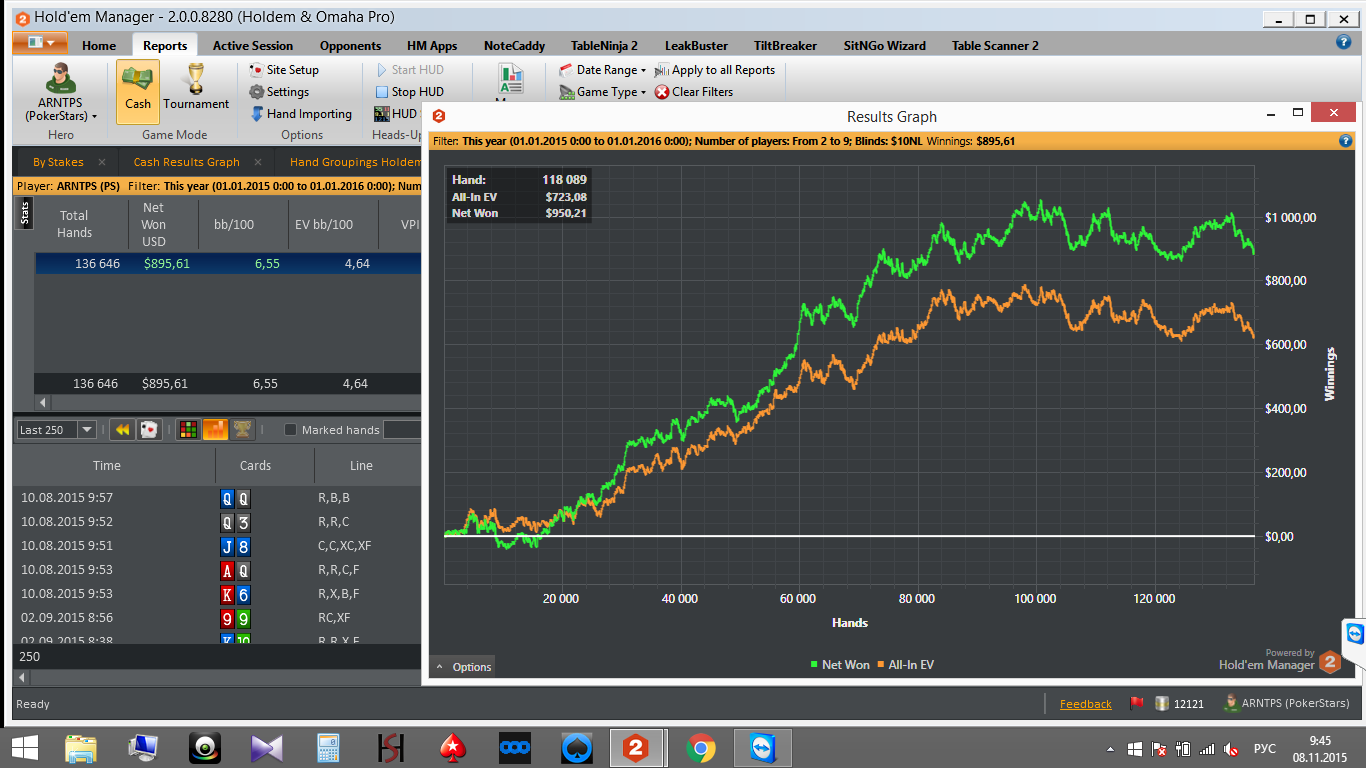Select the Tournament trophy game mode
This screenshot has width=1366, height=768.
pyautogui.click(x=196, y=88)
